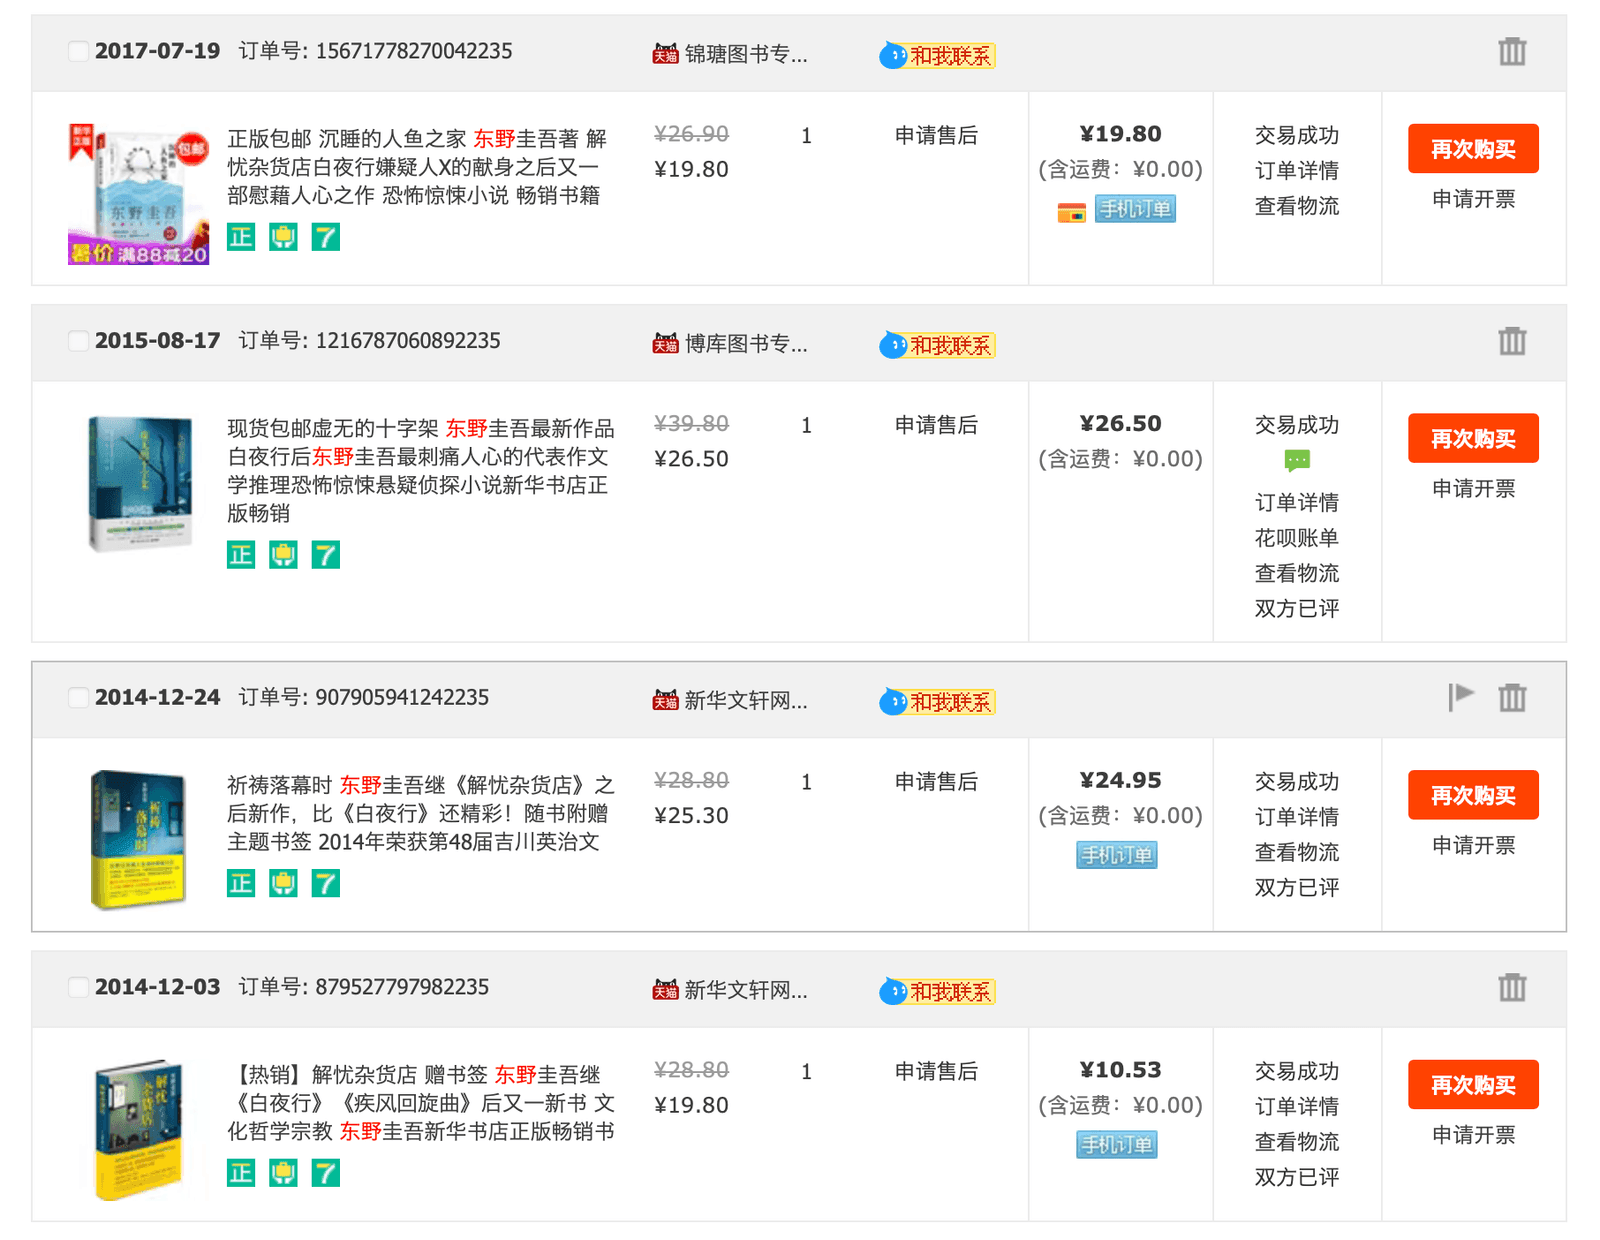Open 虚无的十字架 book cover thumbnail
1600x1240 pixels.
point(140,484)
